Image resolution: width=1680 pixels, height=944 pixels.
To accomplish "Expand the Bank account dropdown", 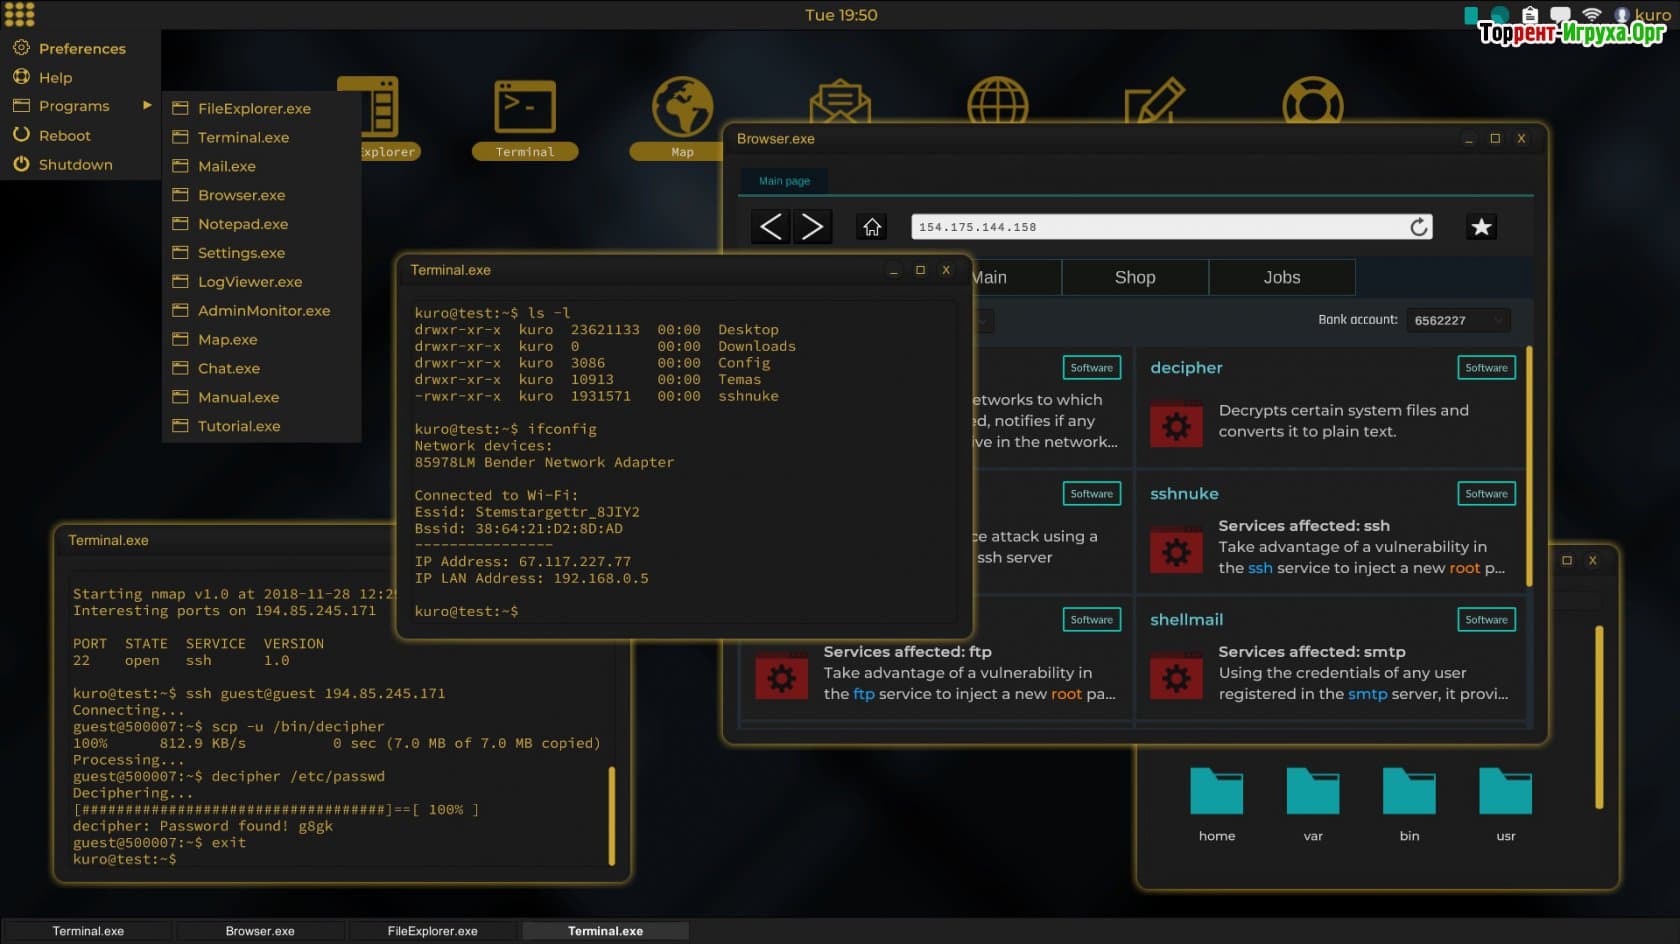I will tap(1458, 320).
